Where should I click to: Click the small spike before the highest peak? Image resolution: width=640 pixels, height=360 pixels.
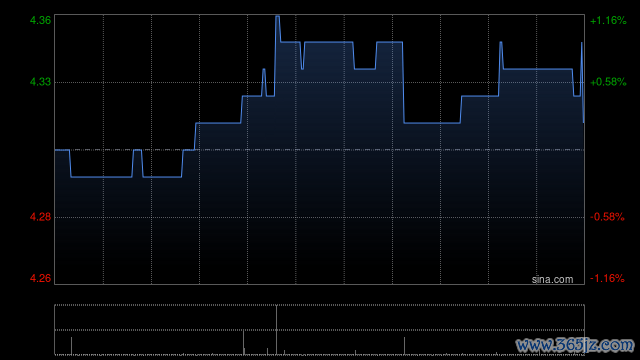tap(264, 82)
